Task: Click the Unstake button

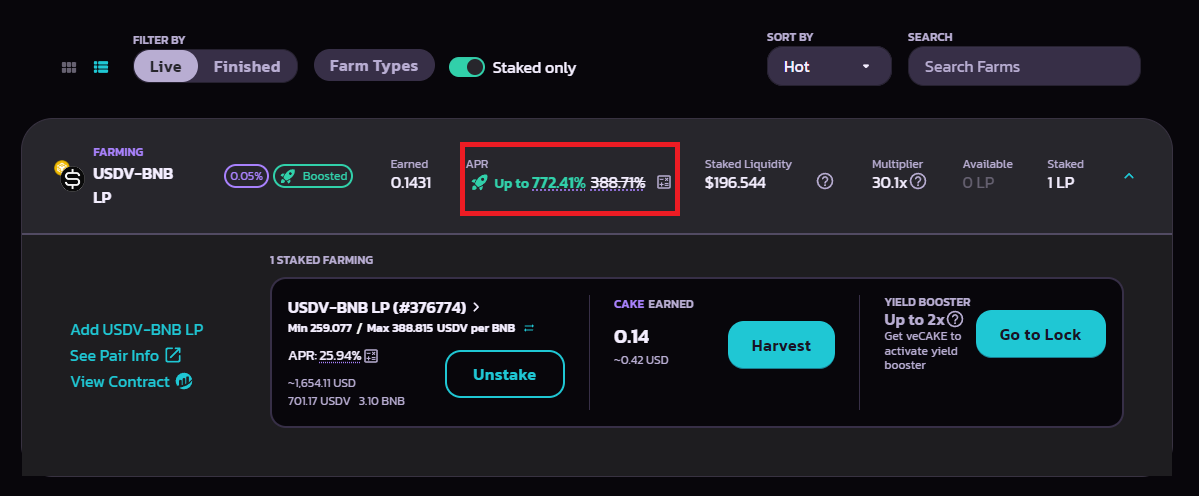Action: (504, 375)
